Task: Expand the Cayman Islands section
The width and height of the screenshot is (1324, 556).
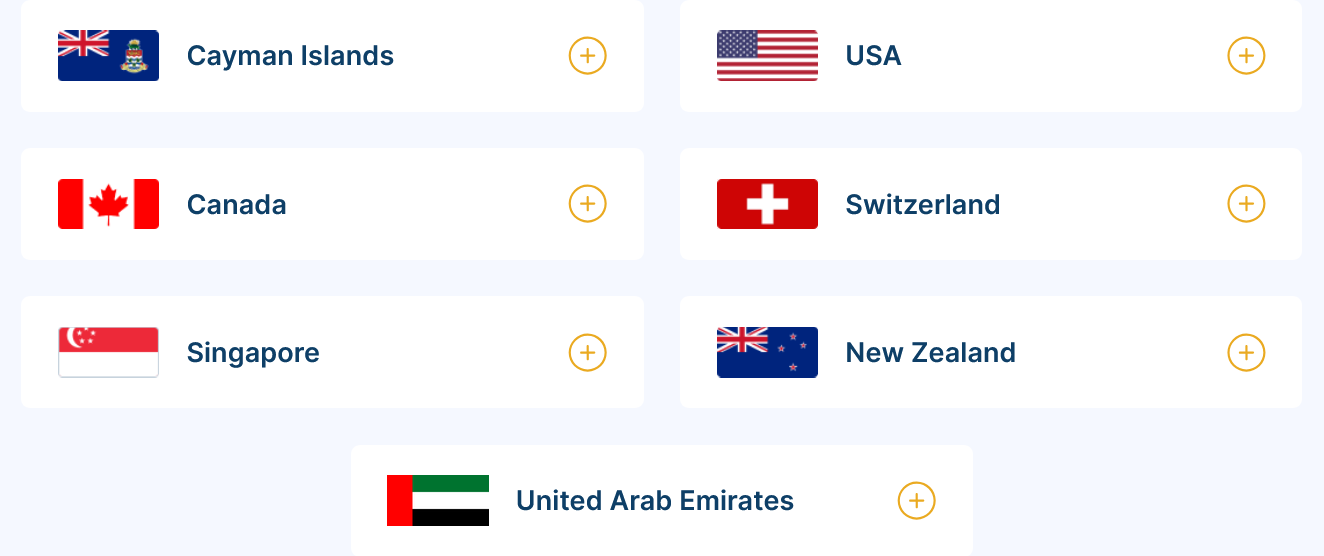Action: click(x=588, y=56)
